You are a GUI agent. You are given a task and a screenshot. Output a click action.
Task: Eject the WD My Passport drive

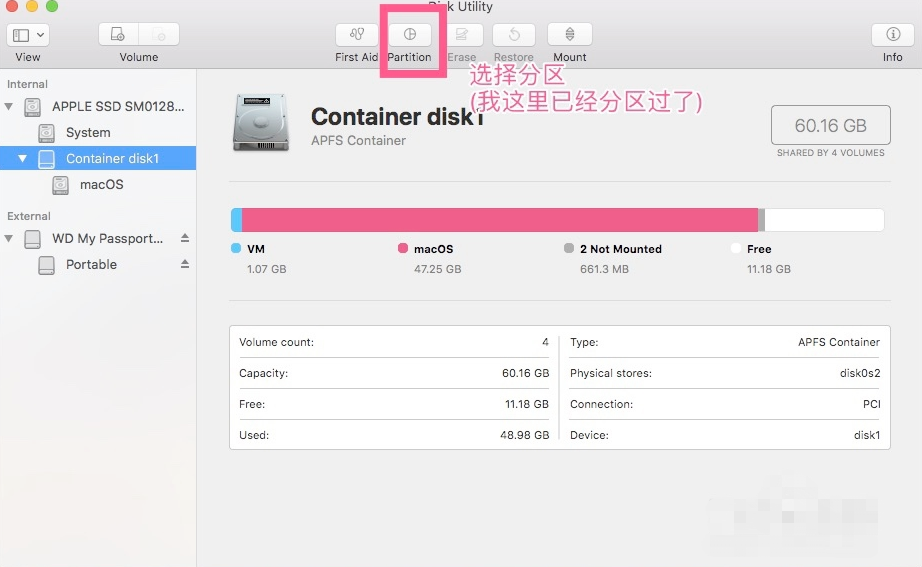[185, 239]
